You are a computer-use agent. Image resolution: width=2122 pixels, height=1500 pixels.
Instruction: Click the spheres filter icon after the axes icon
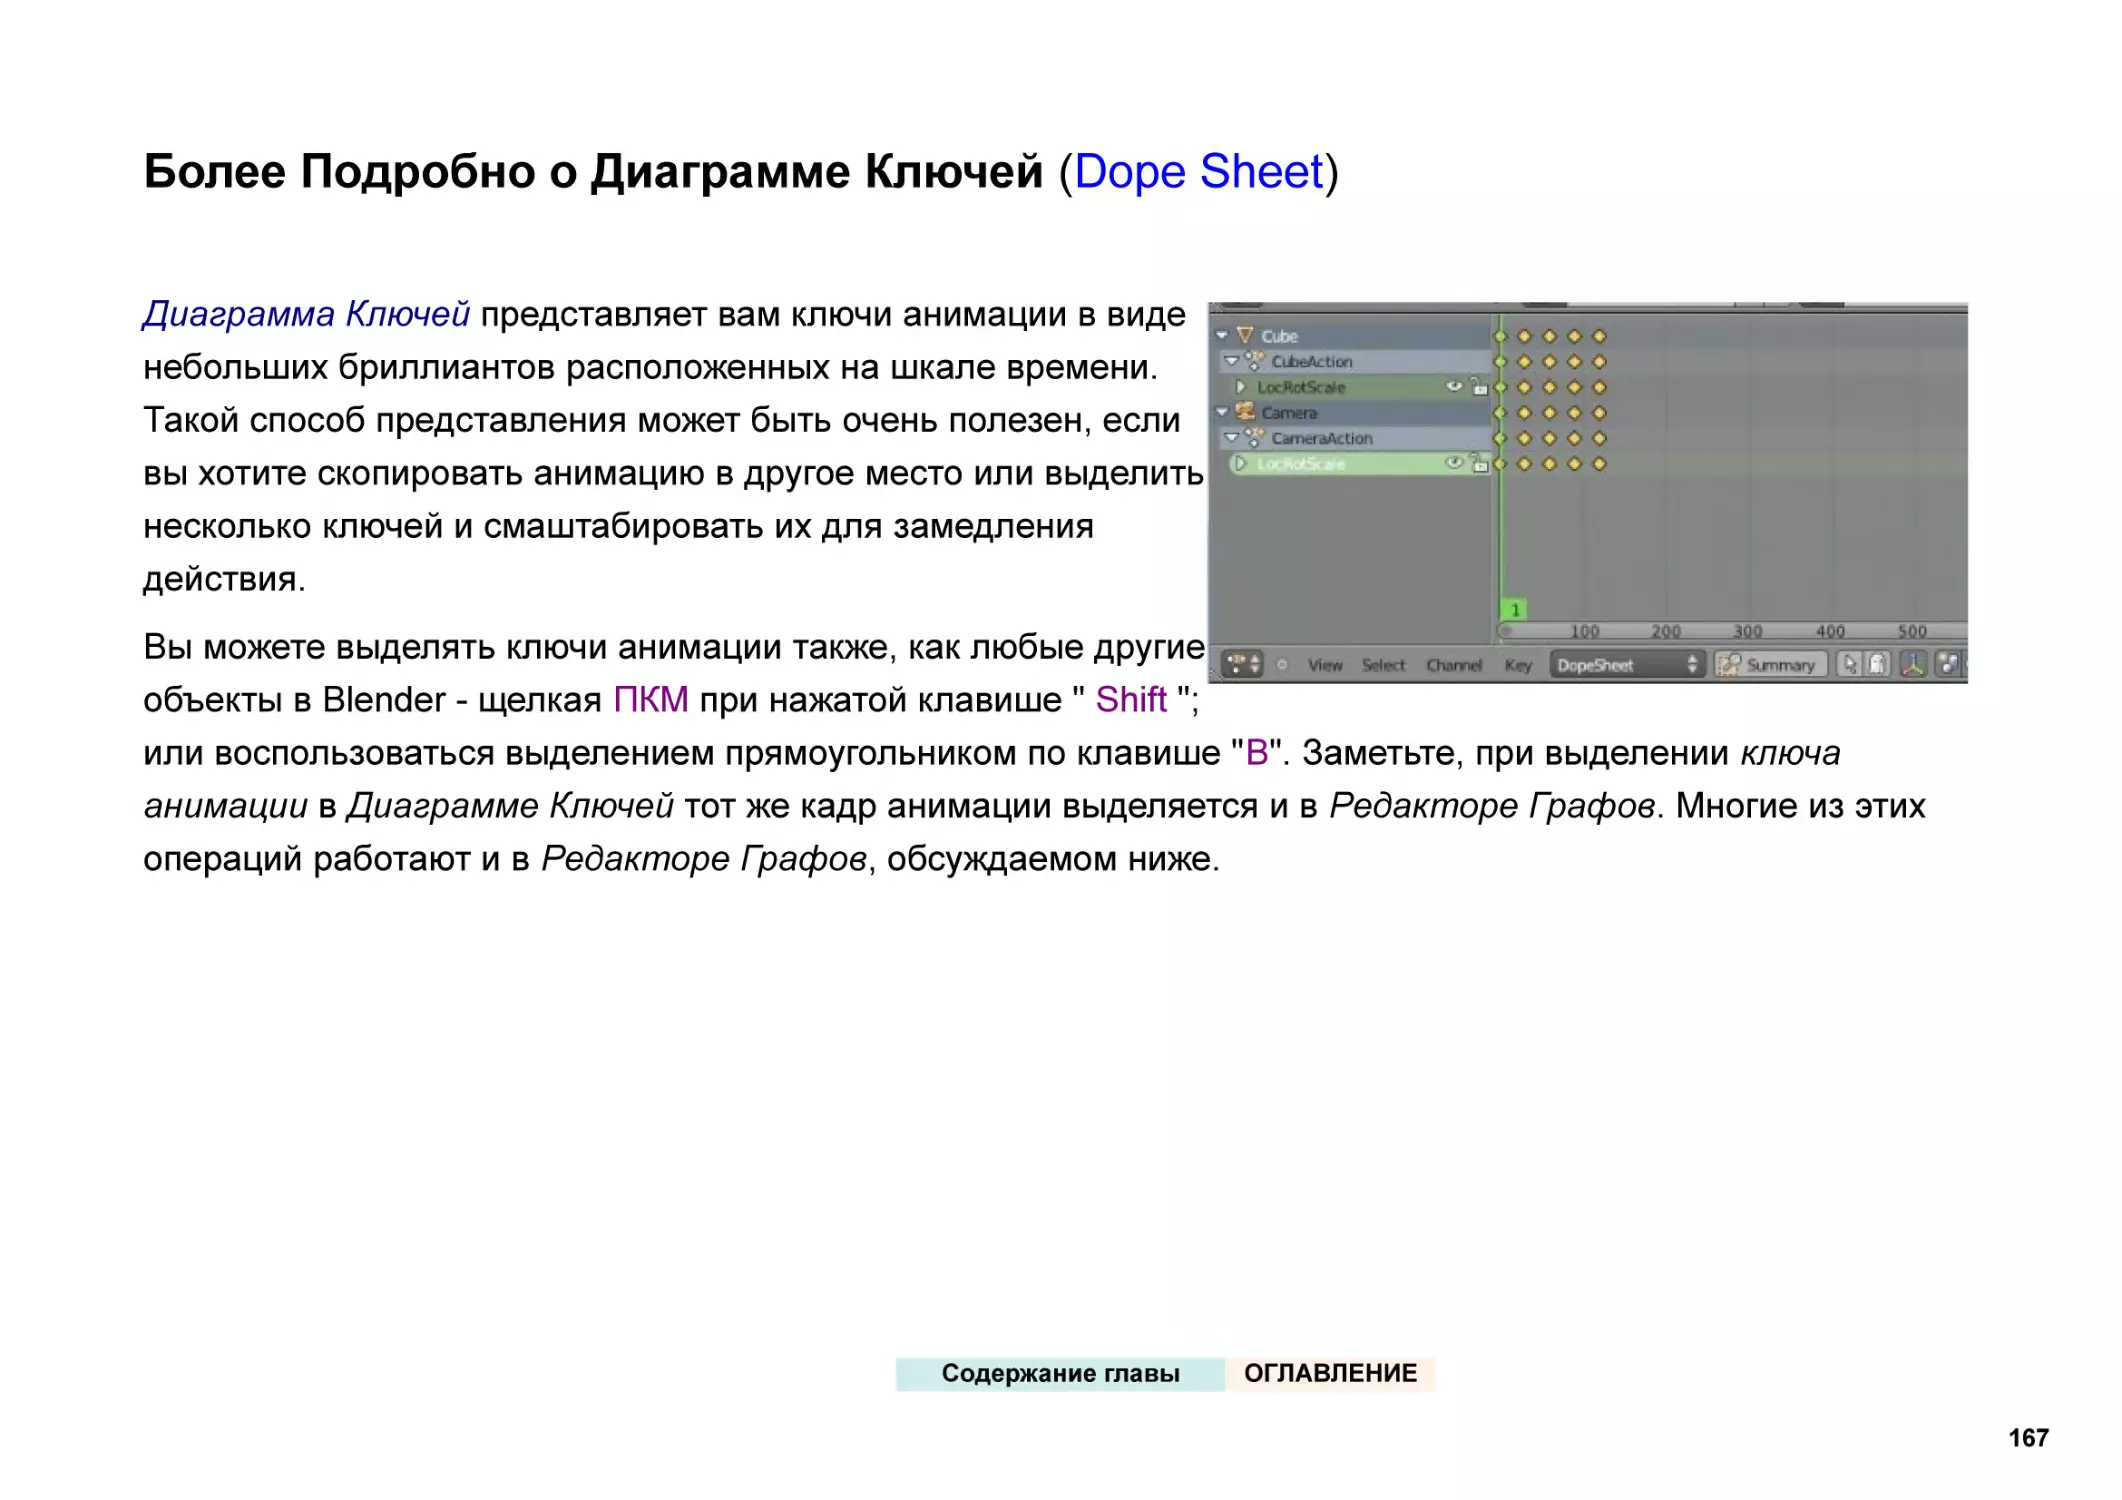point(1948,664)
